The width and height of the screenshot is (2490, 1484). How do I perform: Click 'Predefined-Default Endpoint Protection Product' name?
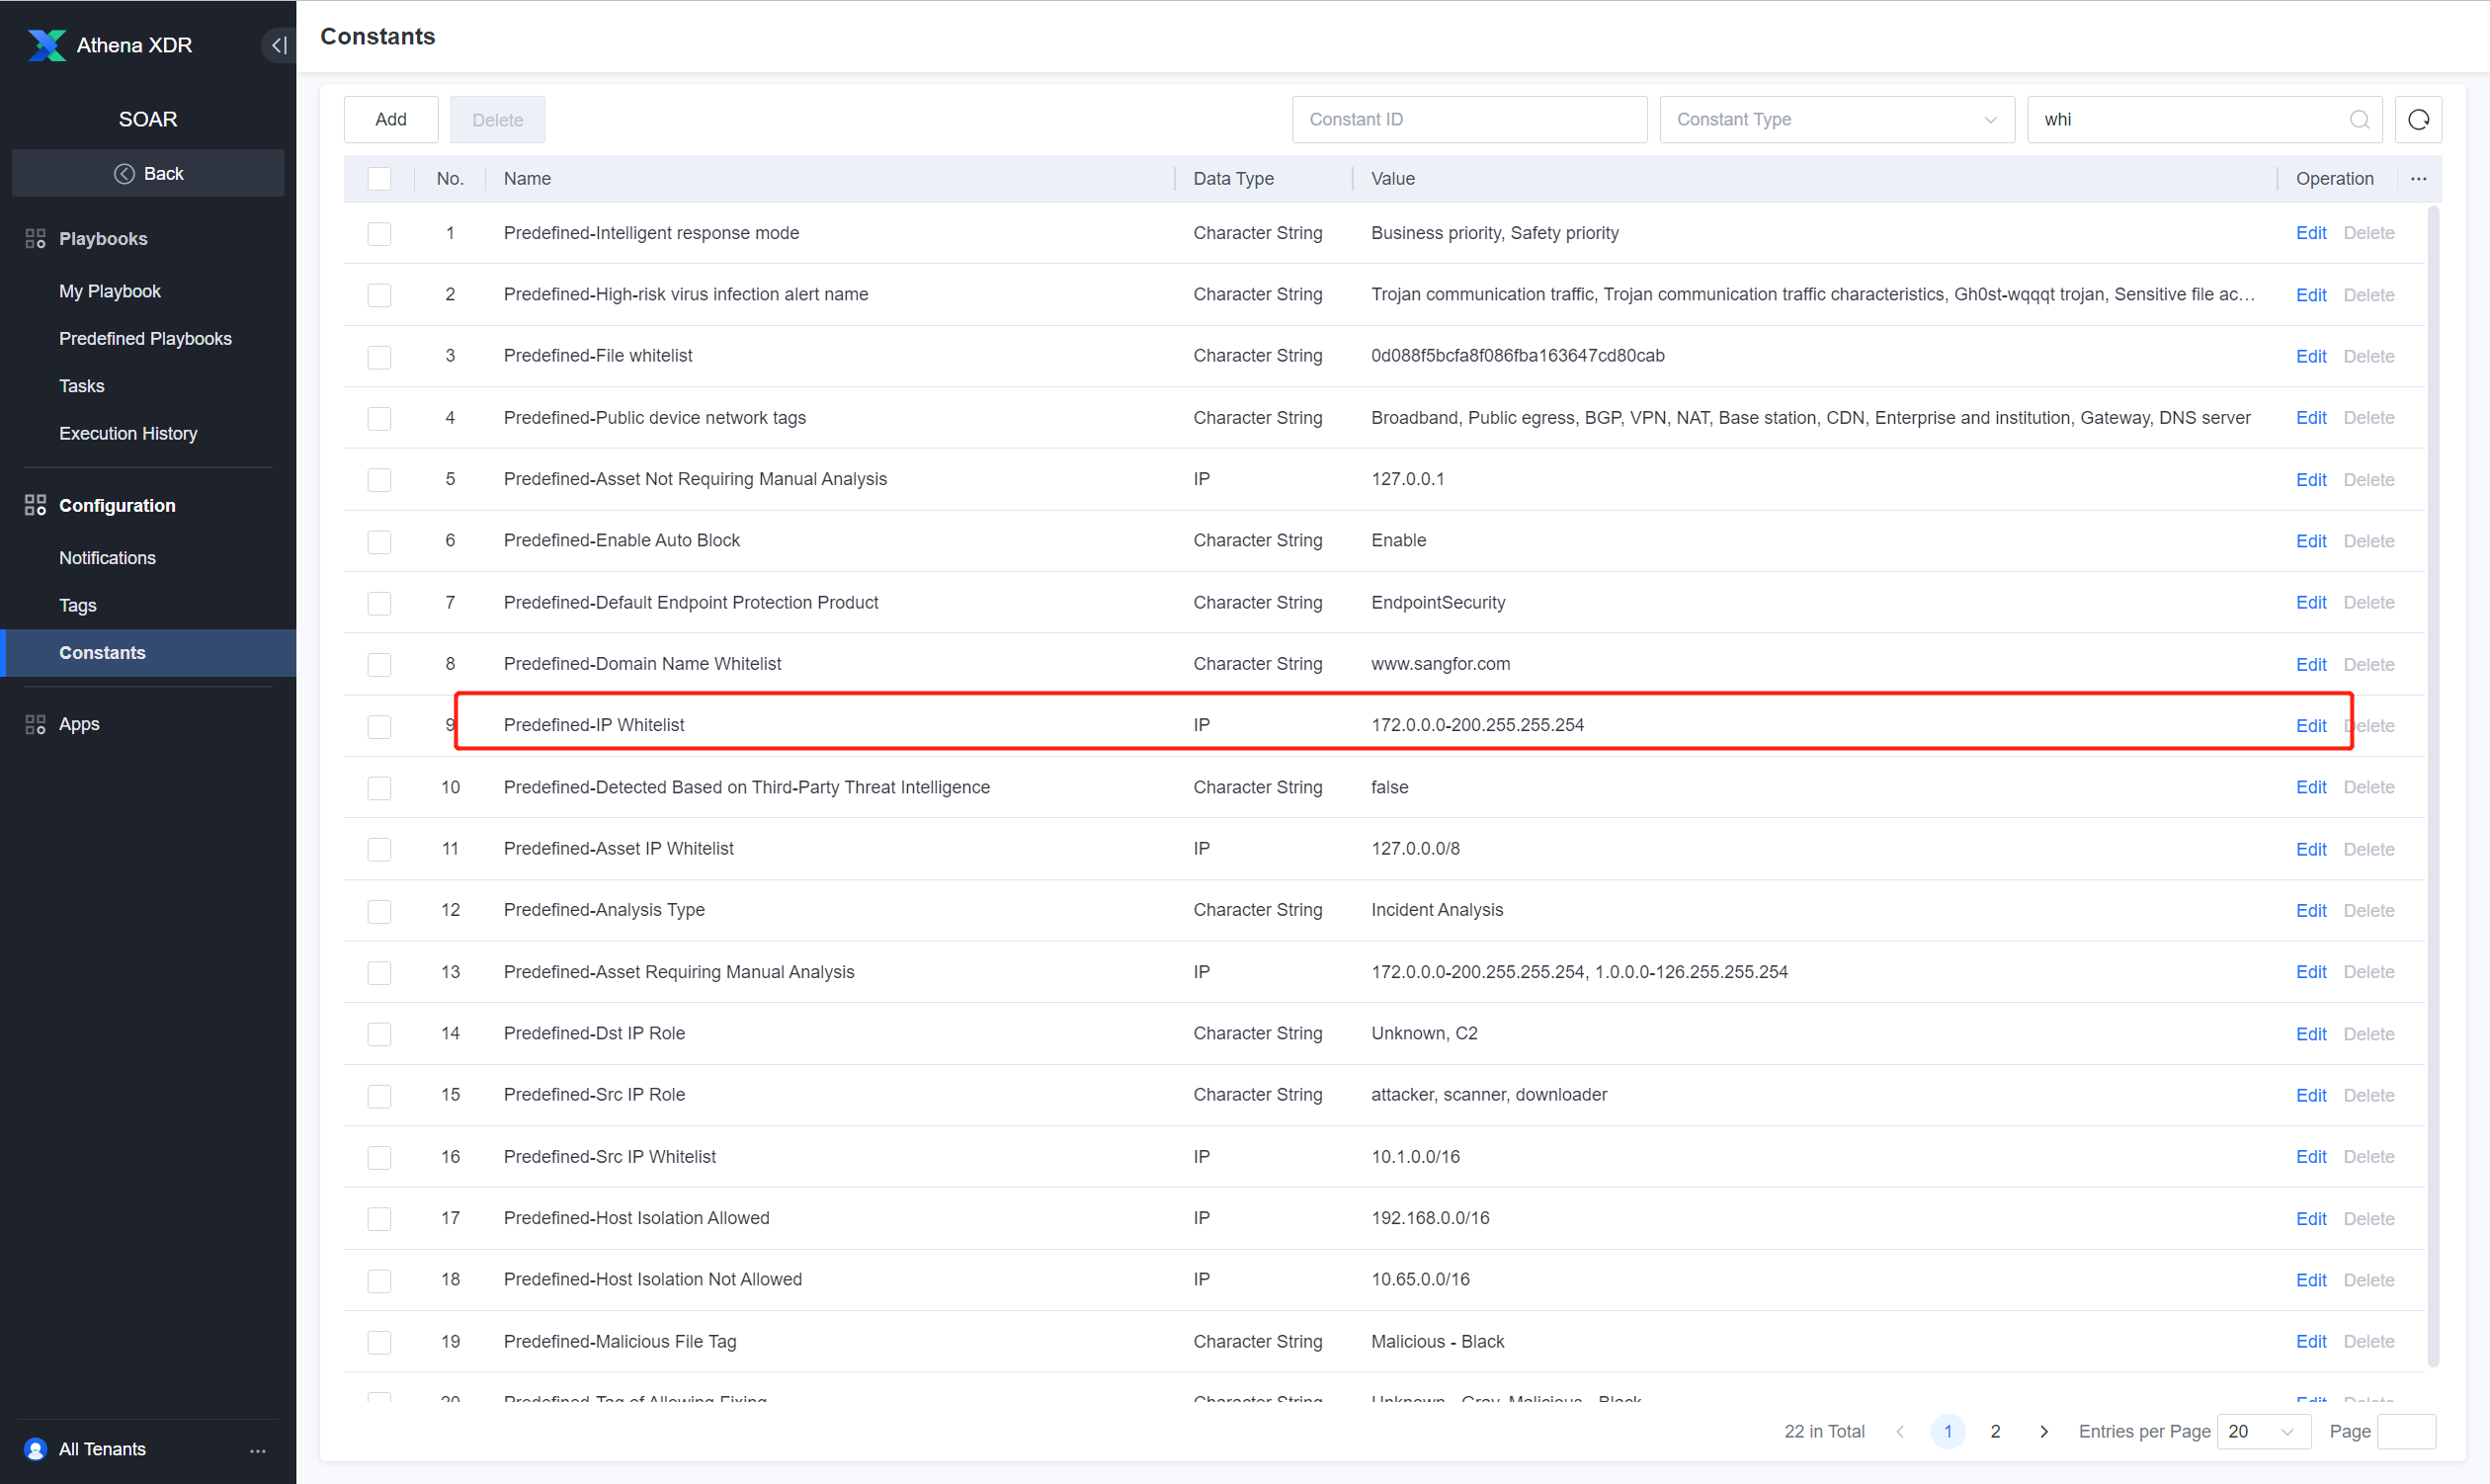(x=691, y=603)
